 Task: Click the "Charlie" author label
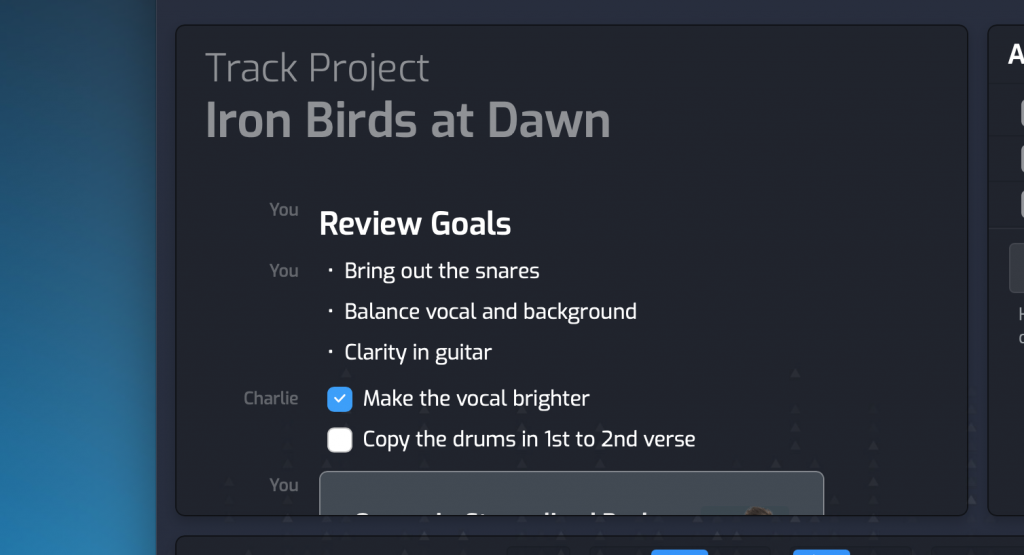point(271,398)
